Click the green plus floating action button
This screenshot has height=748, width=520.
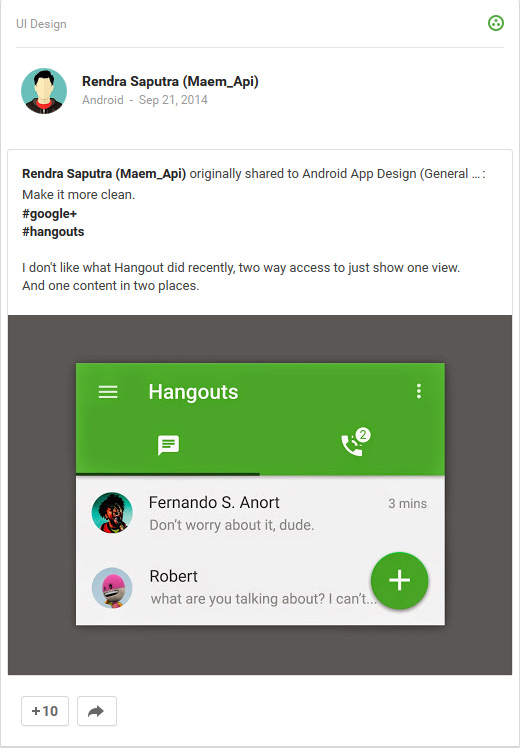[400, 581]
